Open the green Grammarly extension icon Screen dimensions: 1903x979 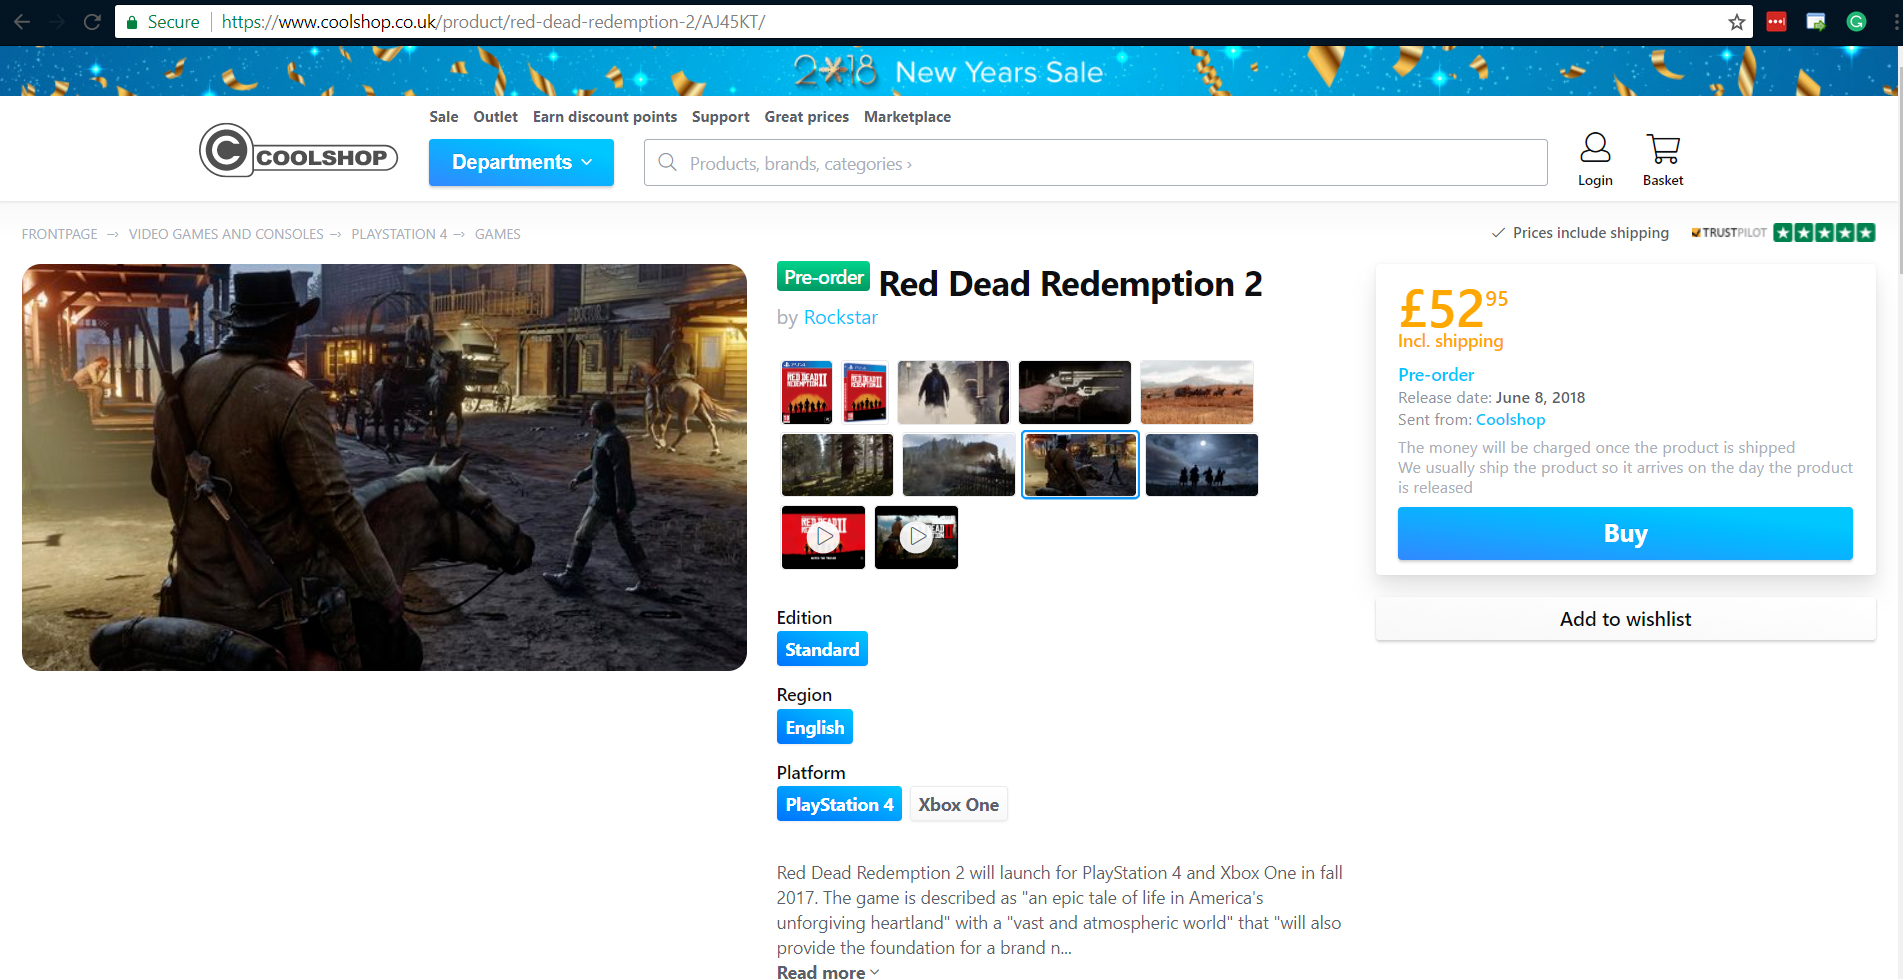pos(1856,22)
